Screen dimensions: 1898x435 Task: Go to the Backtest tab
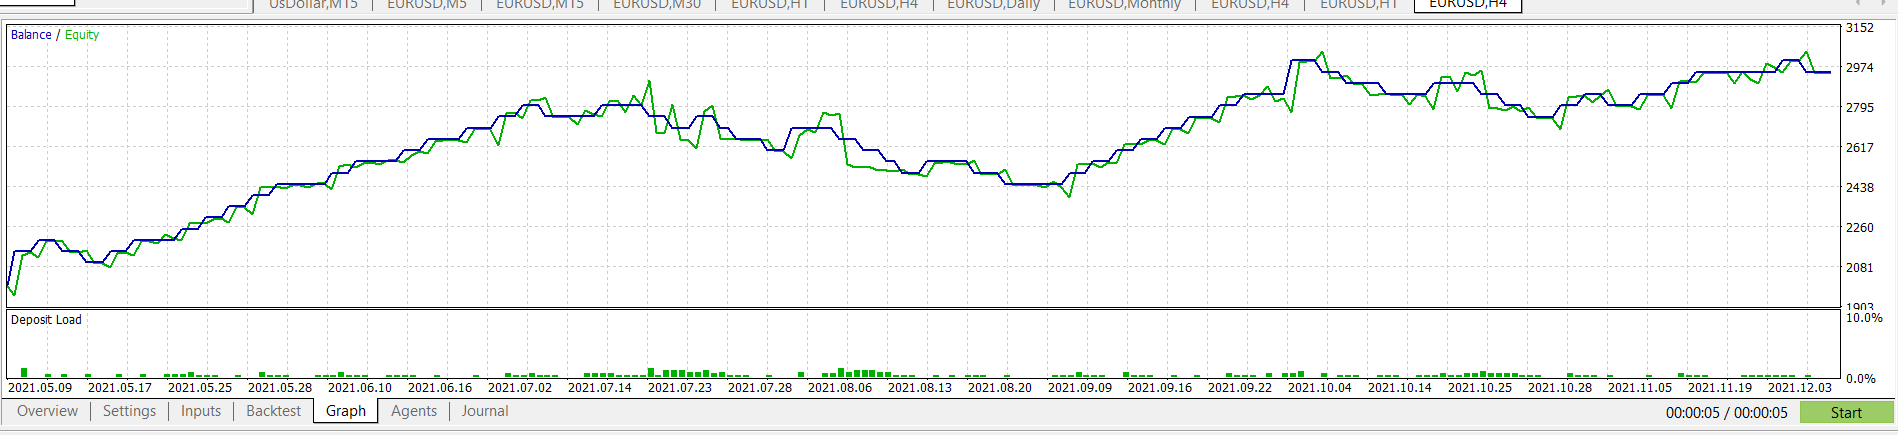click(x=273, y=411)
